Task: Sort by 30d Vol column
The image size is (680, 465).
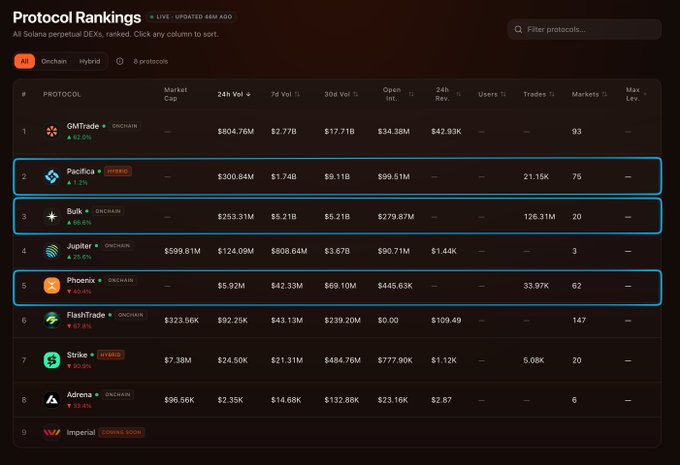Action: 341,94
